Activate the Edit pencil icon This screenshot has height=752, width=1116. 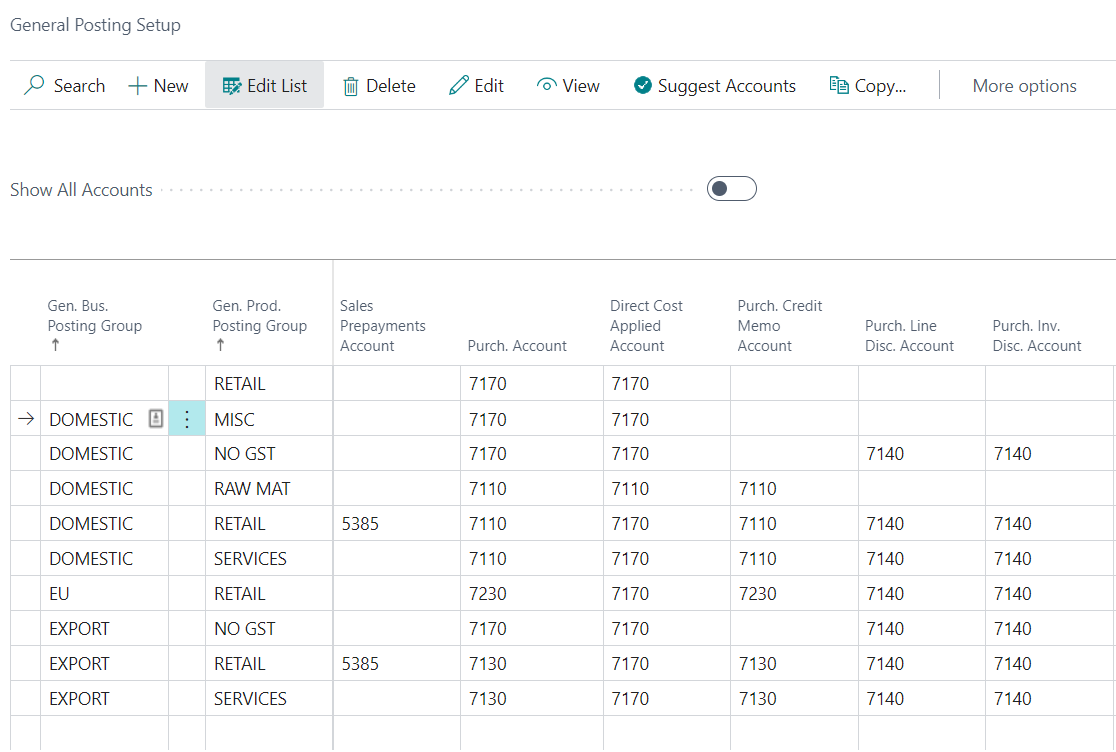(x=458, y=86)
